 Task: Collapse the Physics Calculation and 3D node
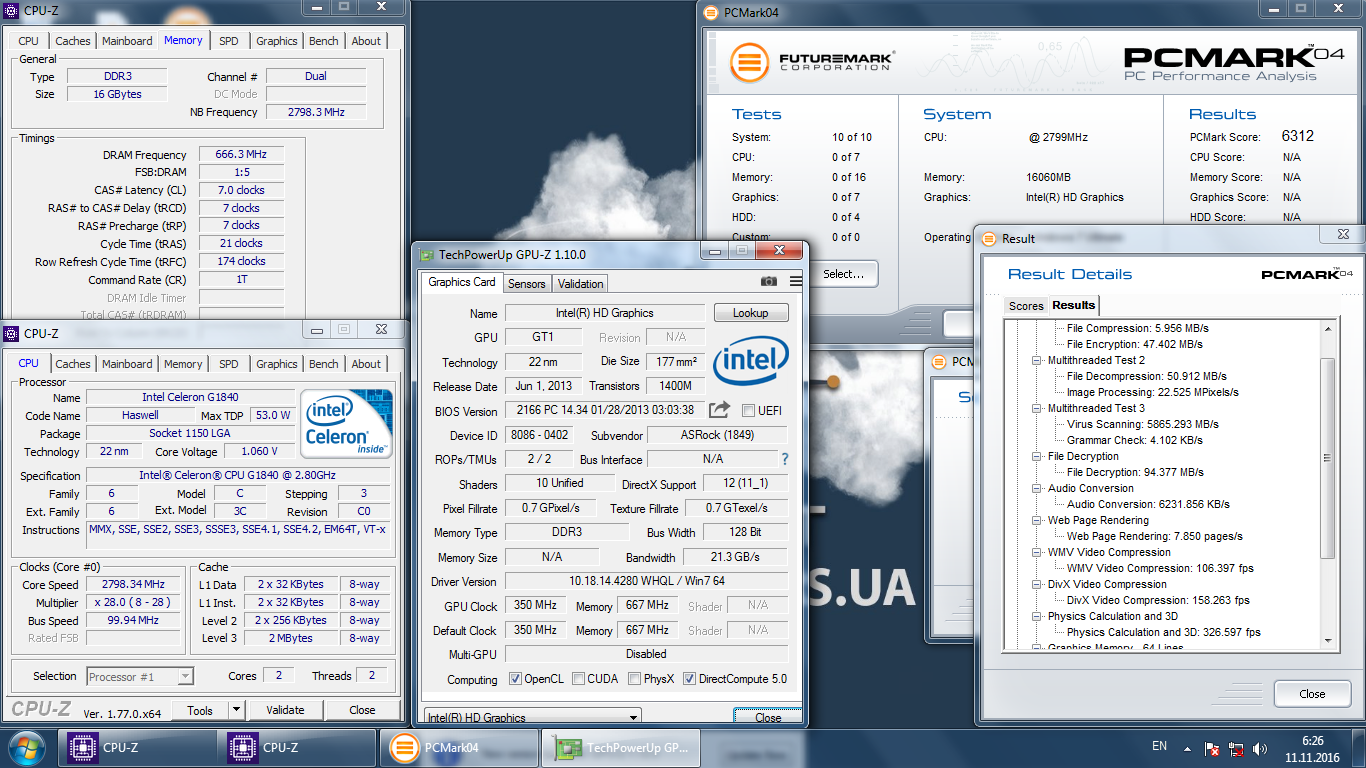[1037, 616]
